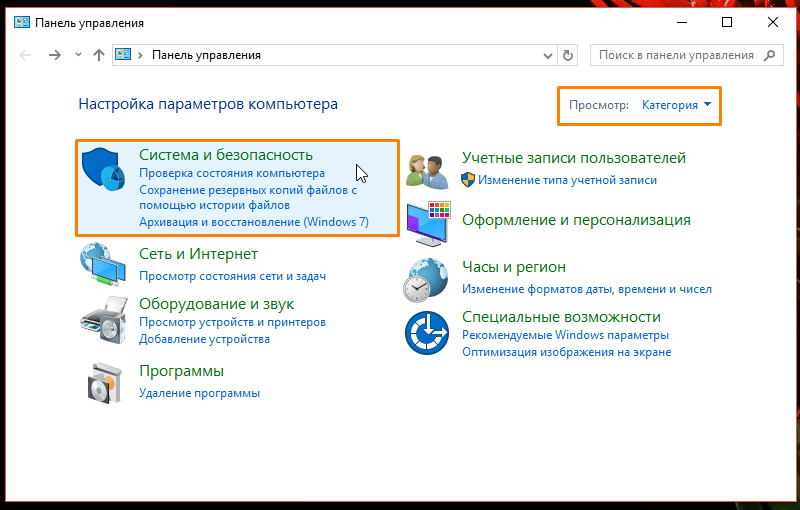Image resolution: width=800 pixels, height=510 pixels.
Task: Click the Clock and Region globe icon
Action: [426, 280]
